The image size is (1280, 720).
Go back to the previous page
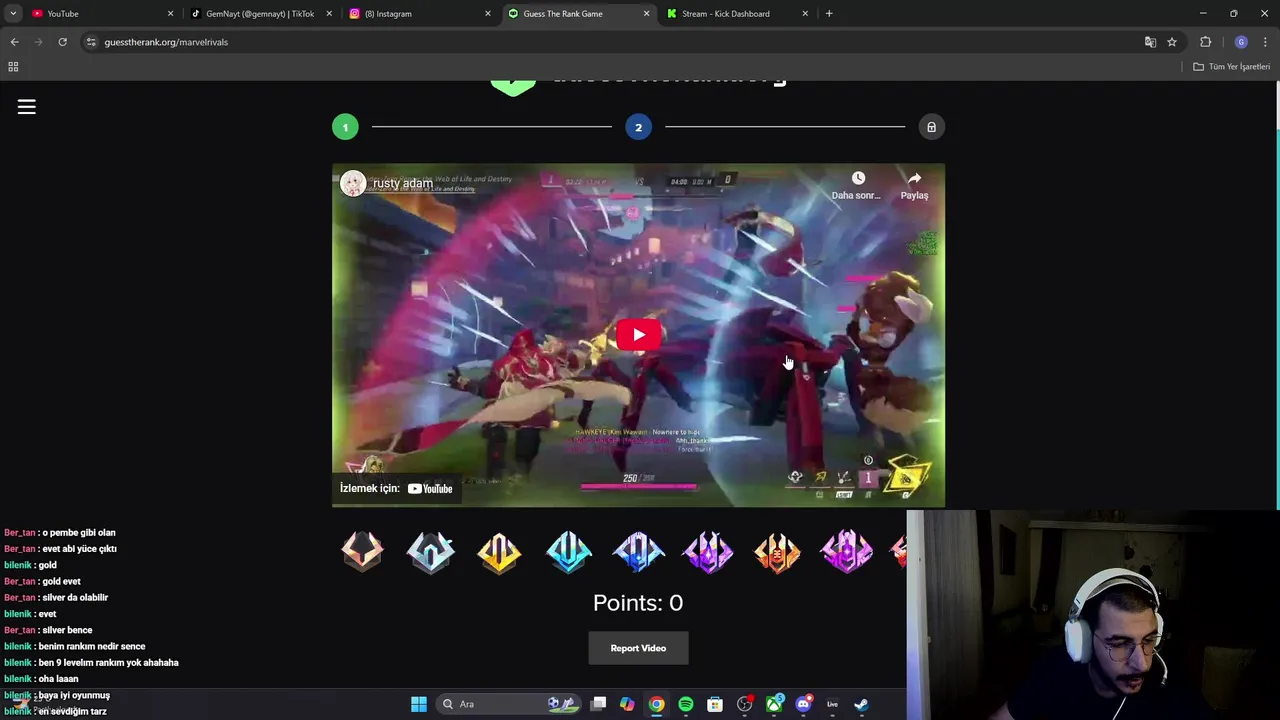pyautogui.click(x=14, y=42)
